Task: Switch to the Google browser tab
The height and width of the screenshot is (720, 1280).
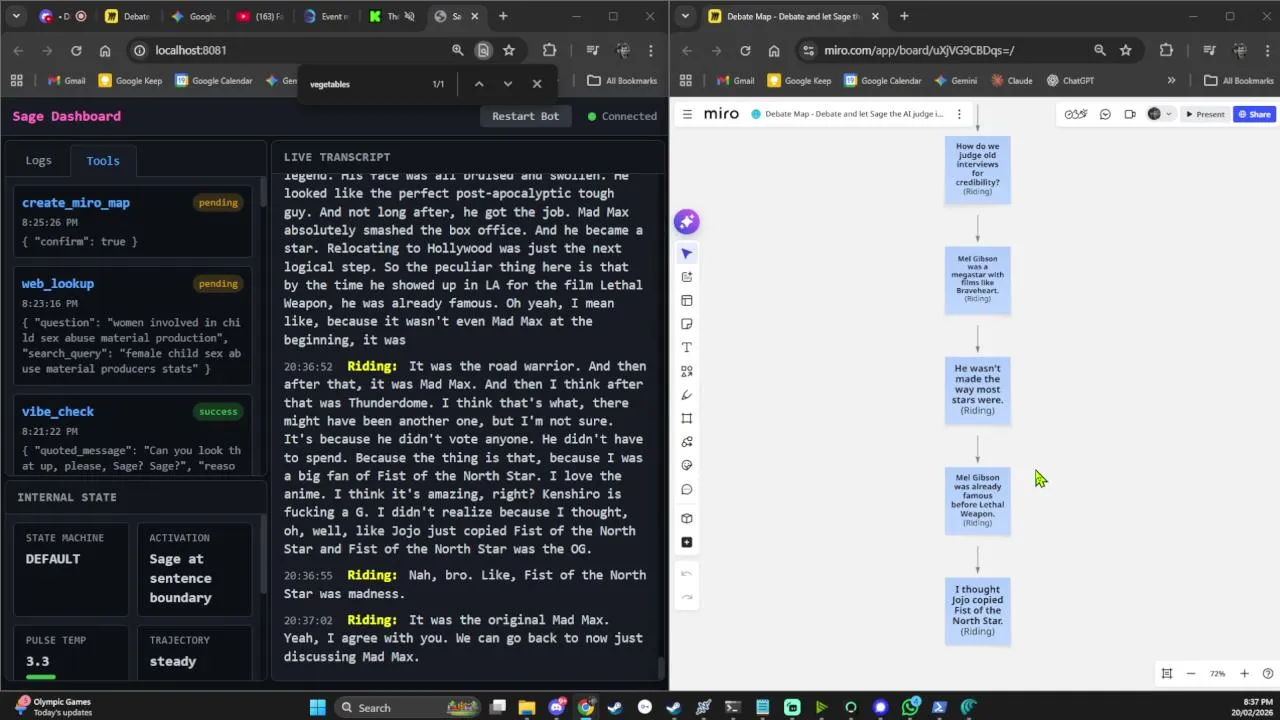Action: tap(194, 16)
